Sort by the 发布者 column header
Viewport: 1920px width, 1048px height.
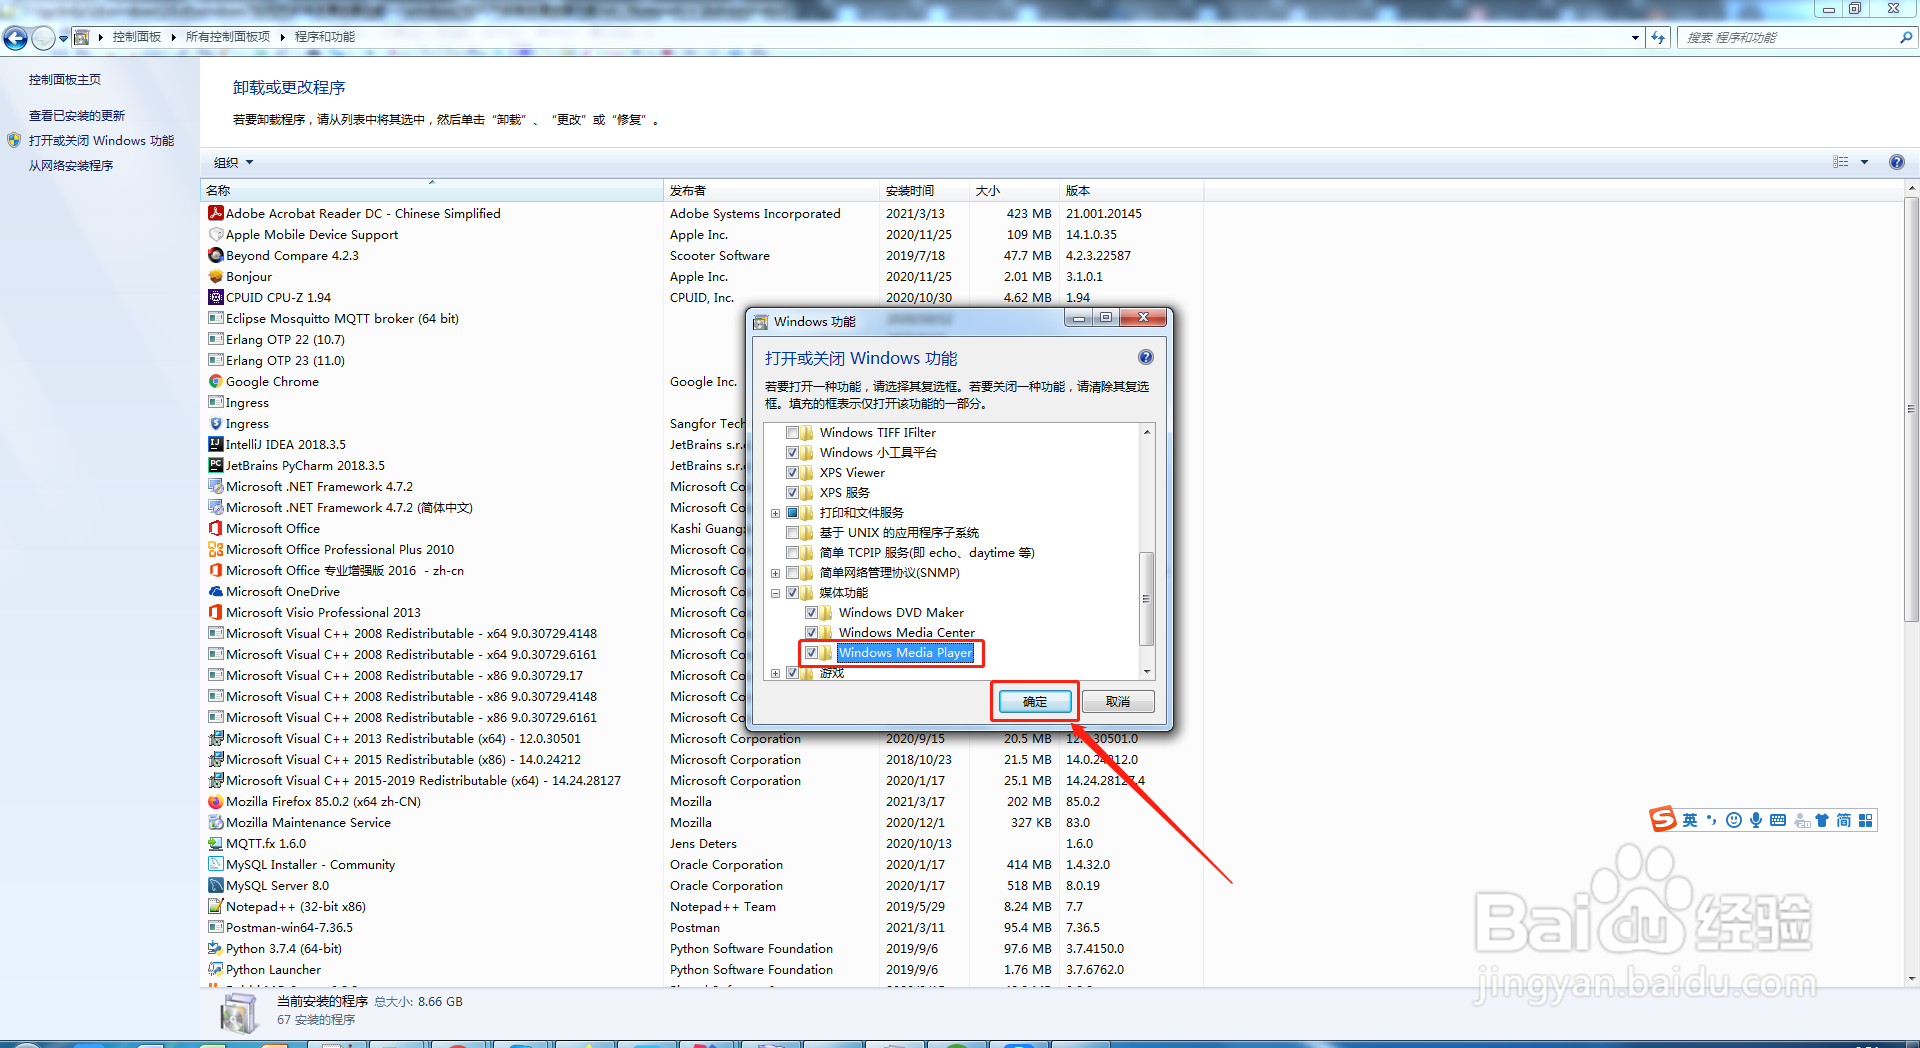click(771, 190)
